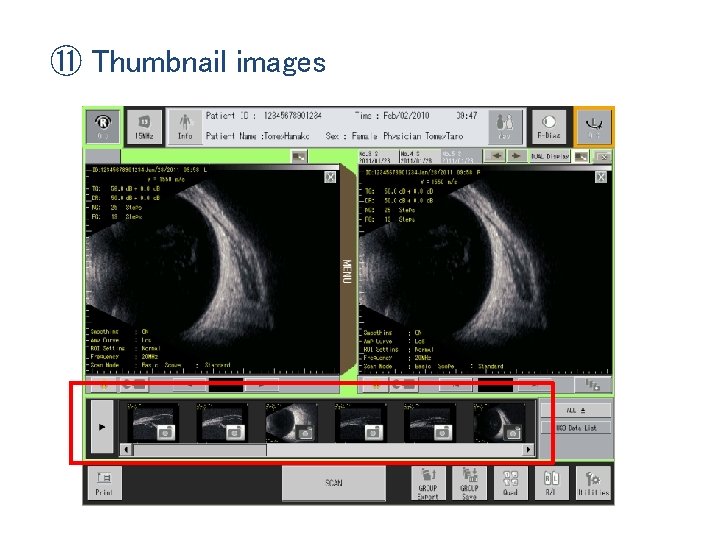Click the SCAN button
Image resolution: width=720 pixels, height=540 pixels.
[x=334, y=483]
